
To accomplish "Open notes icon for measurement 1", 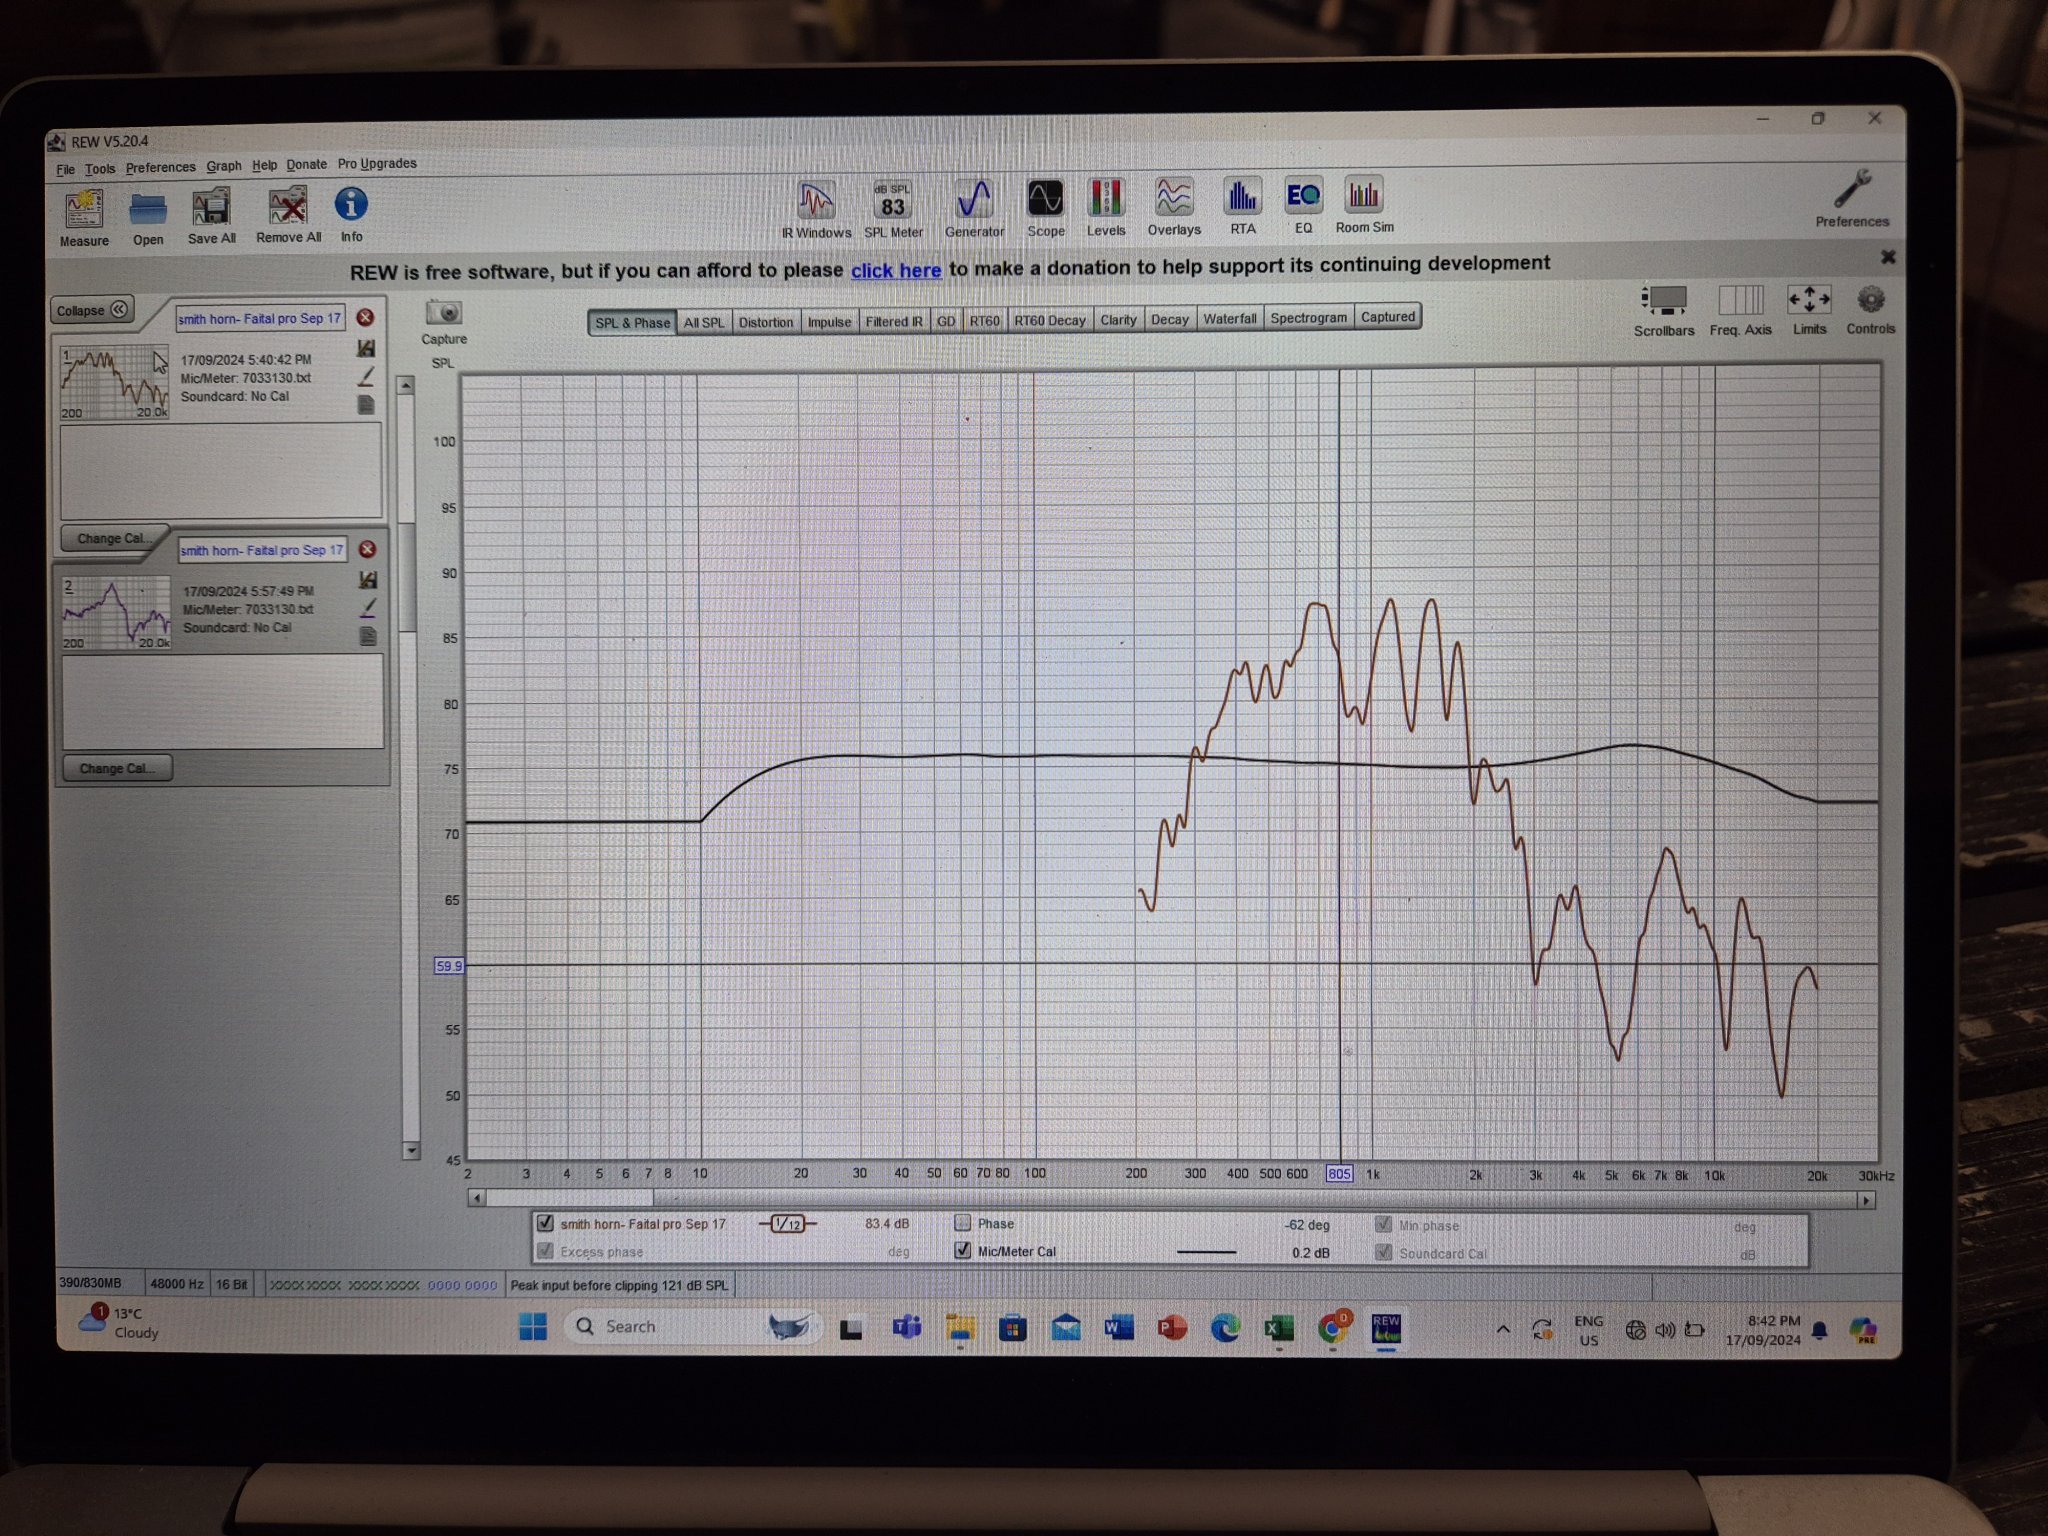I will (366, 404).
